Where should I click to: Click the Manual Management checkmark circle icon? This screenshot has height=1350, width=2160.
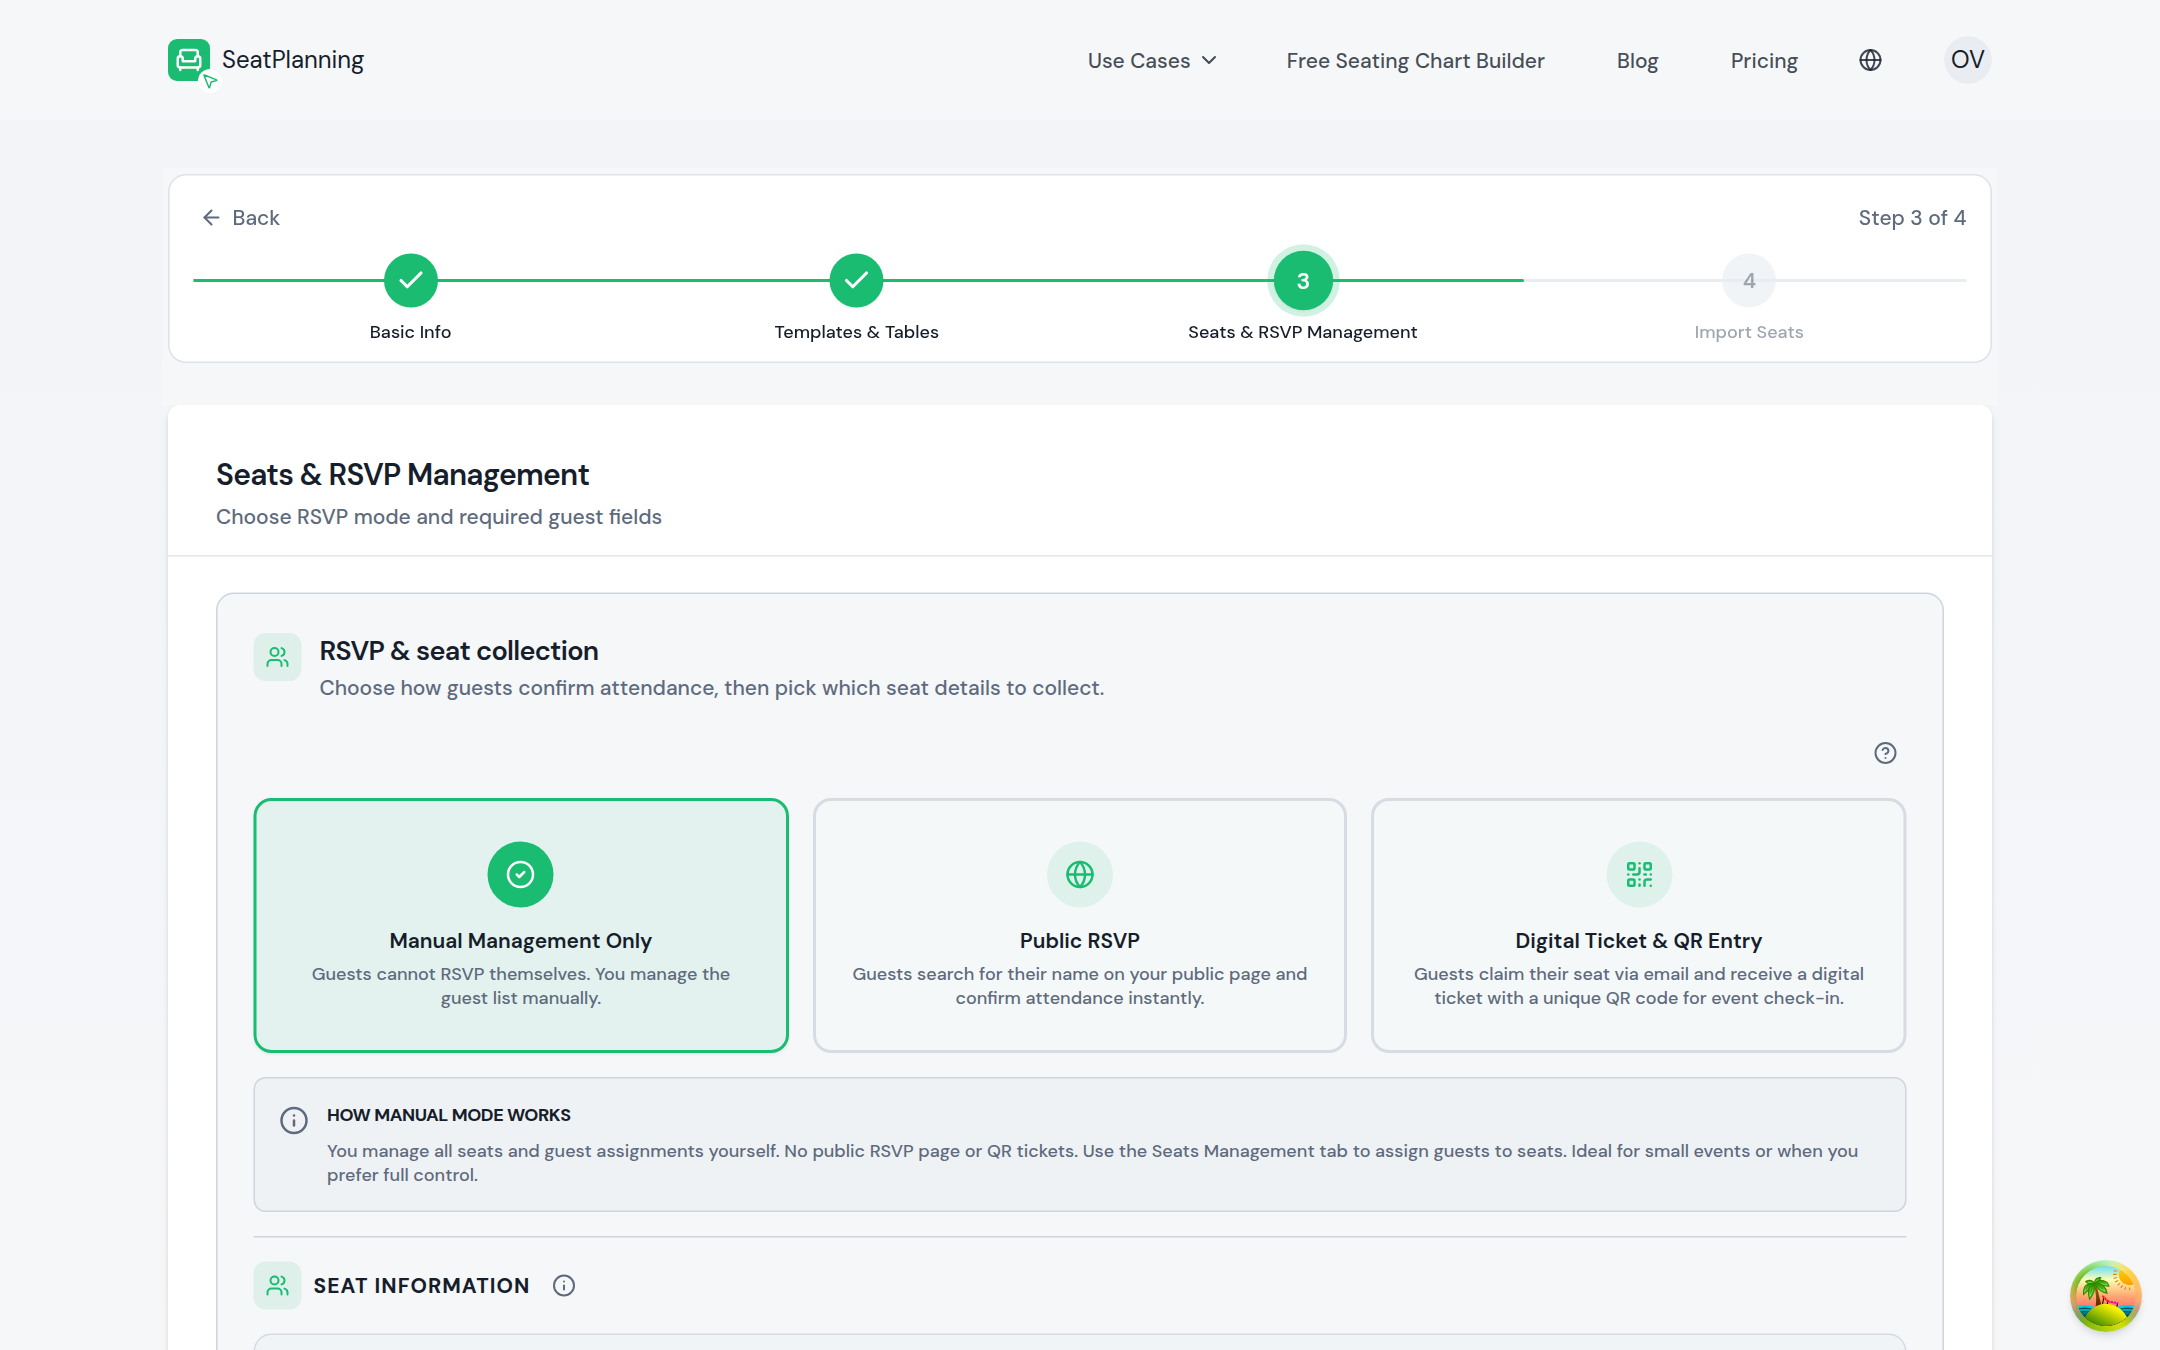(x=520, y=875)
